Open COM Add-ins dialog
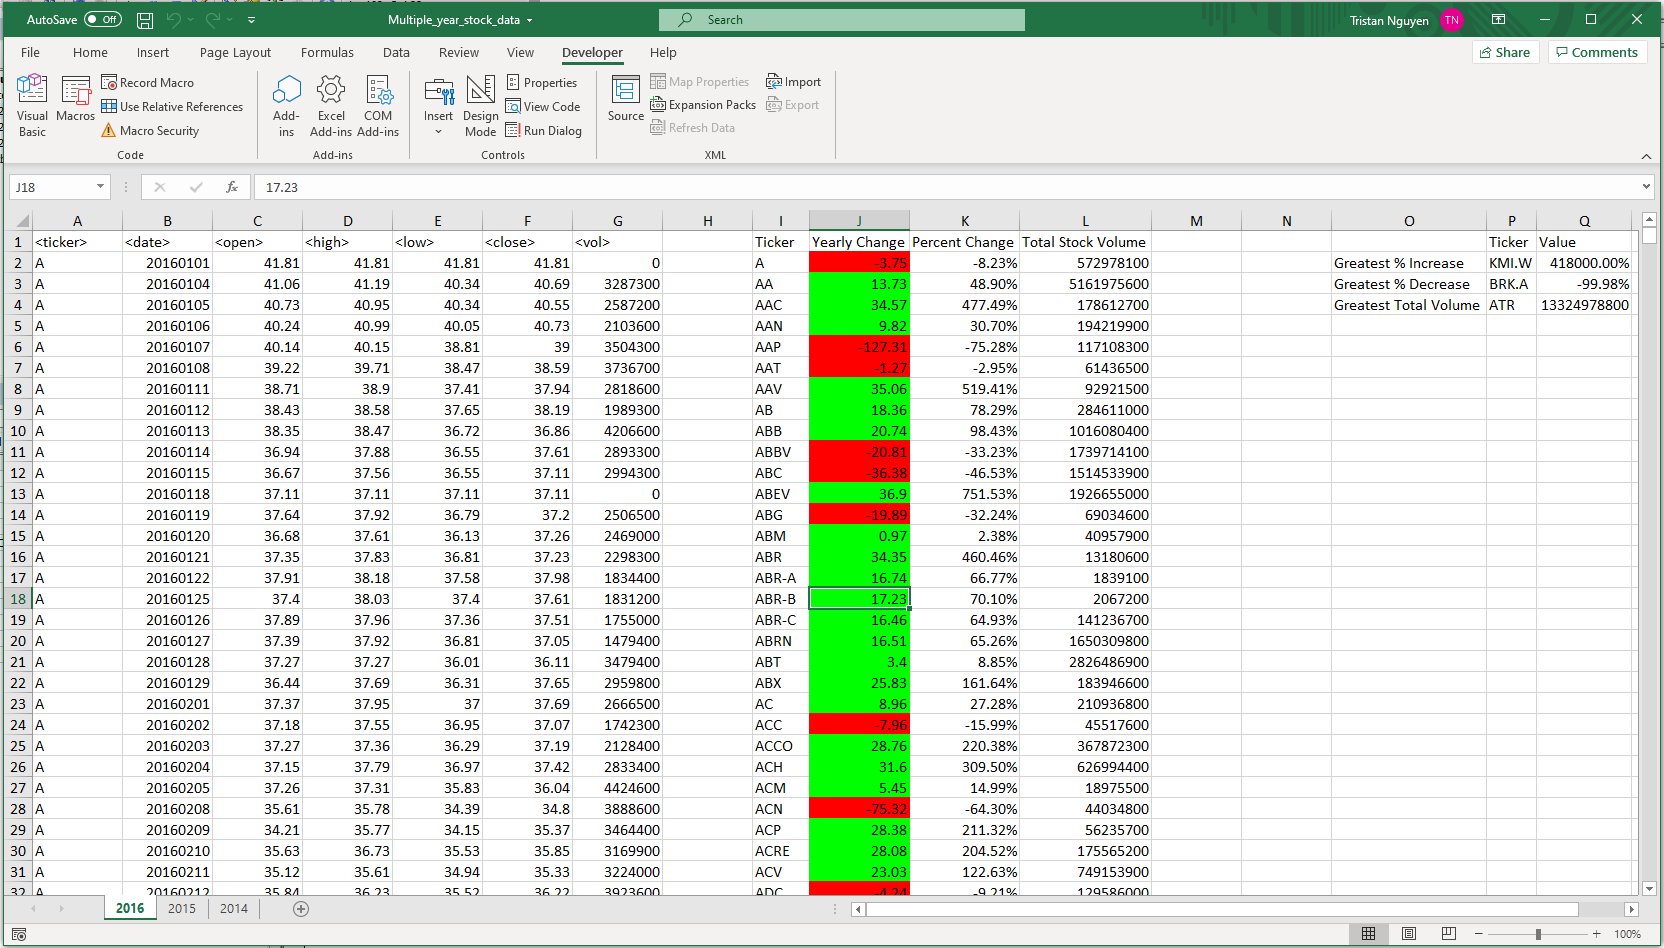This screenshot has width=1664, height=948. point(378,106)
